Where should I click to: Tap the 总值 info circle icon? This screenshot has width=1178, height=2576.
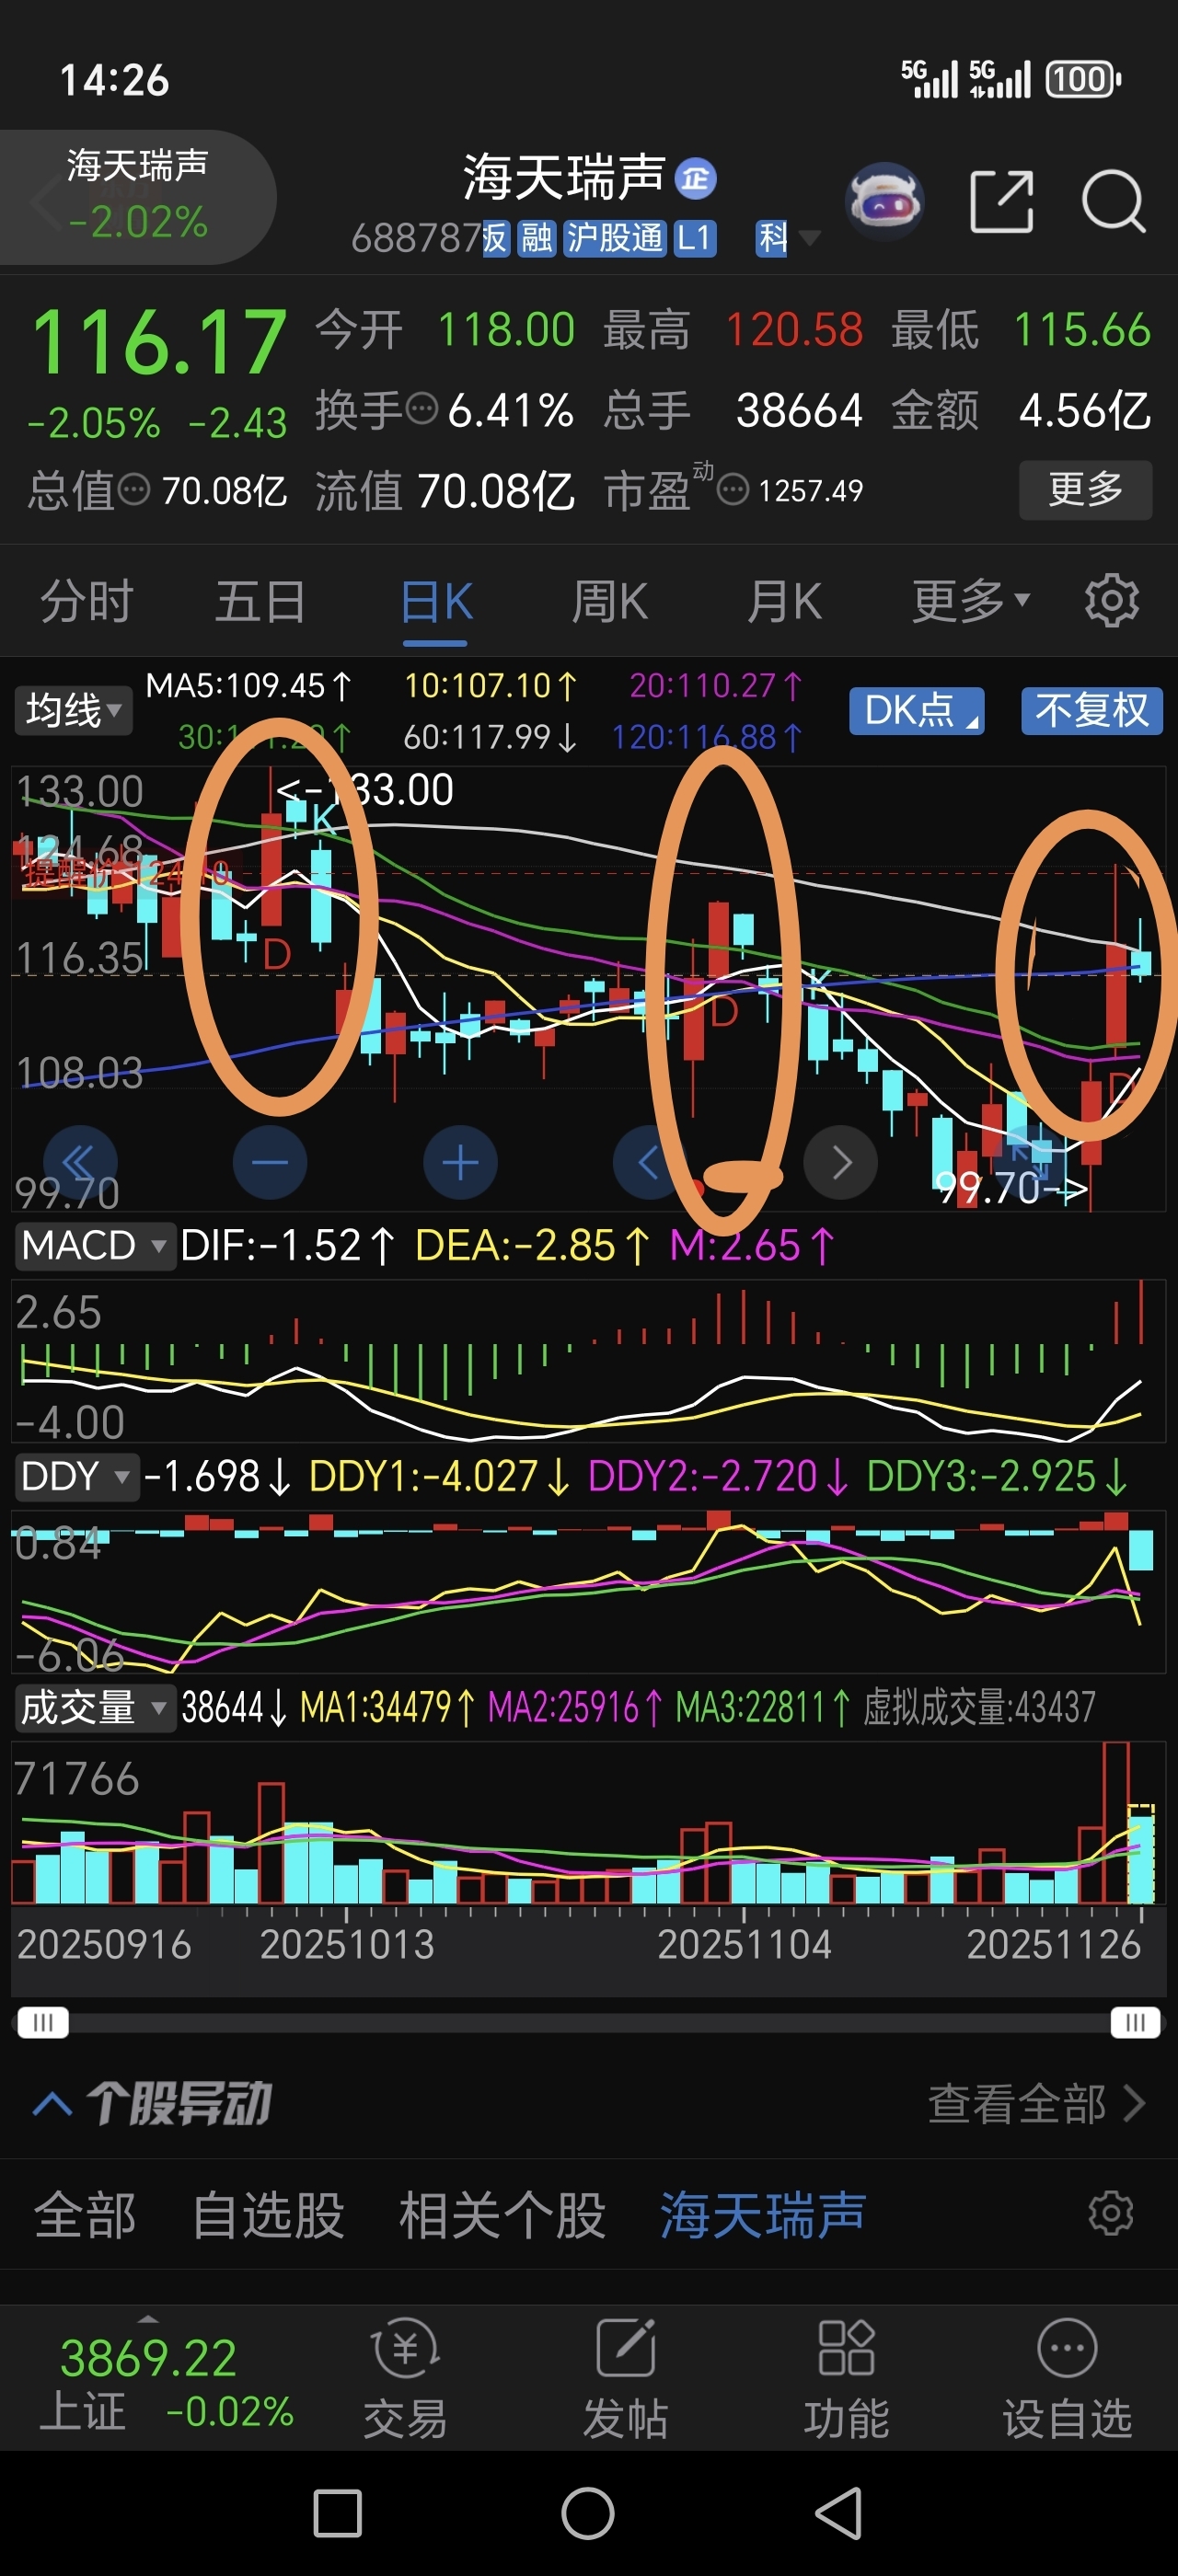point(134,490)
